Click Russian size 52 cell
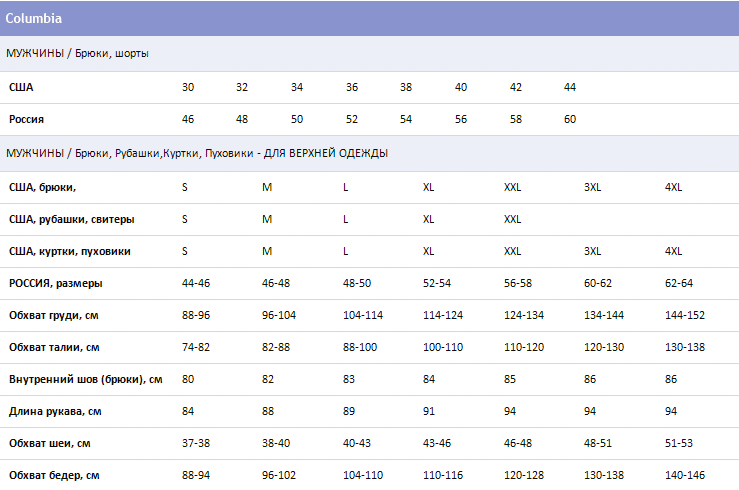739x490 pixels. pos(352,119)
